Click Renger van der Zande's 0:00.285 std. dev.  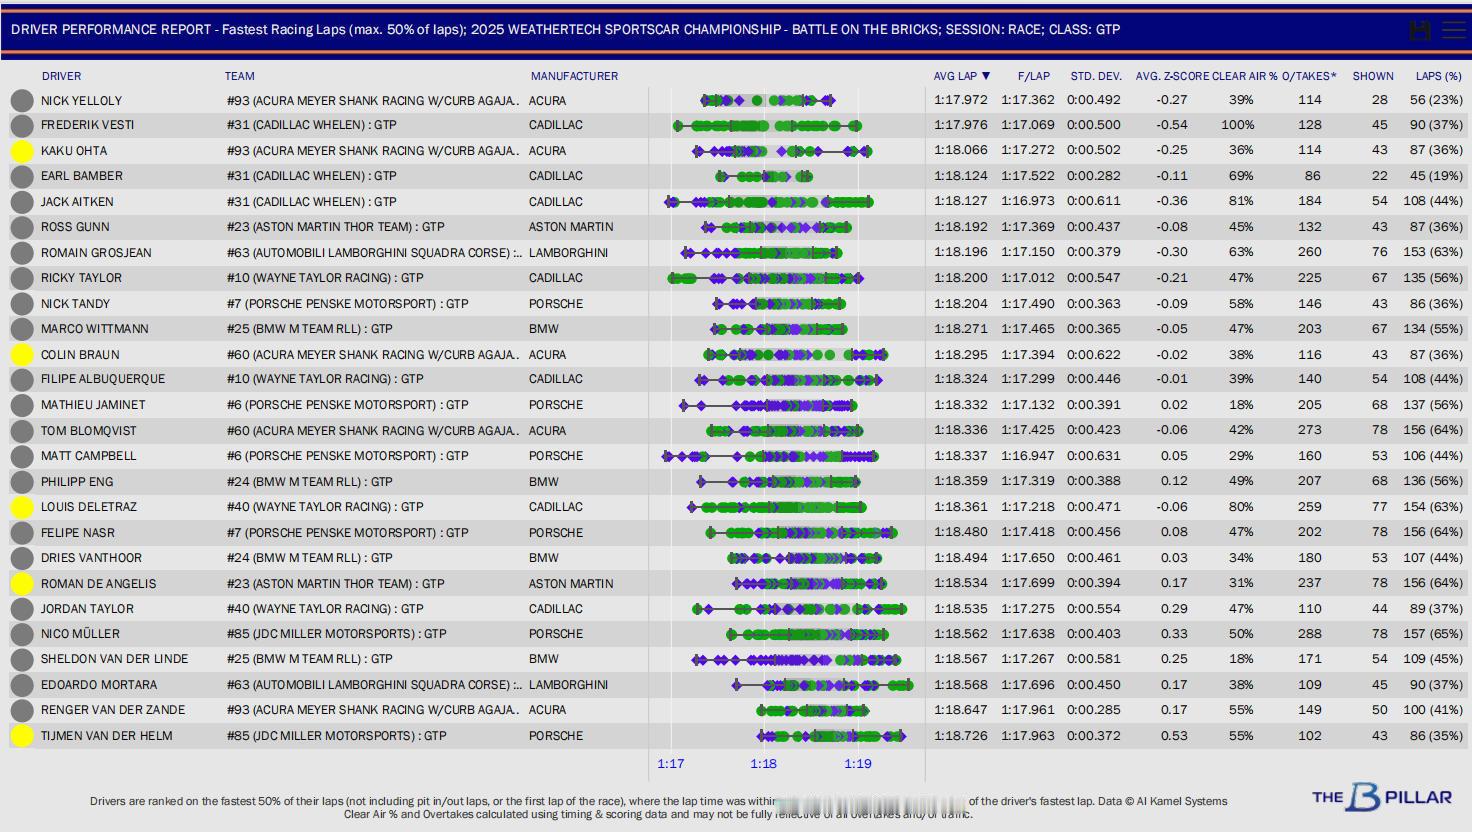tap(1094, 710)
